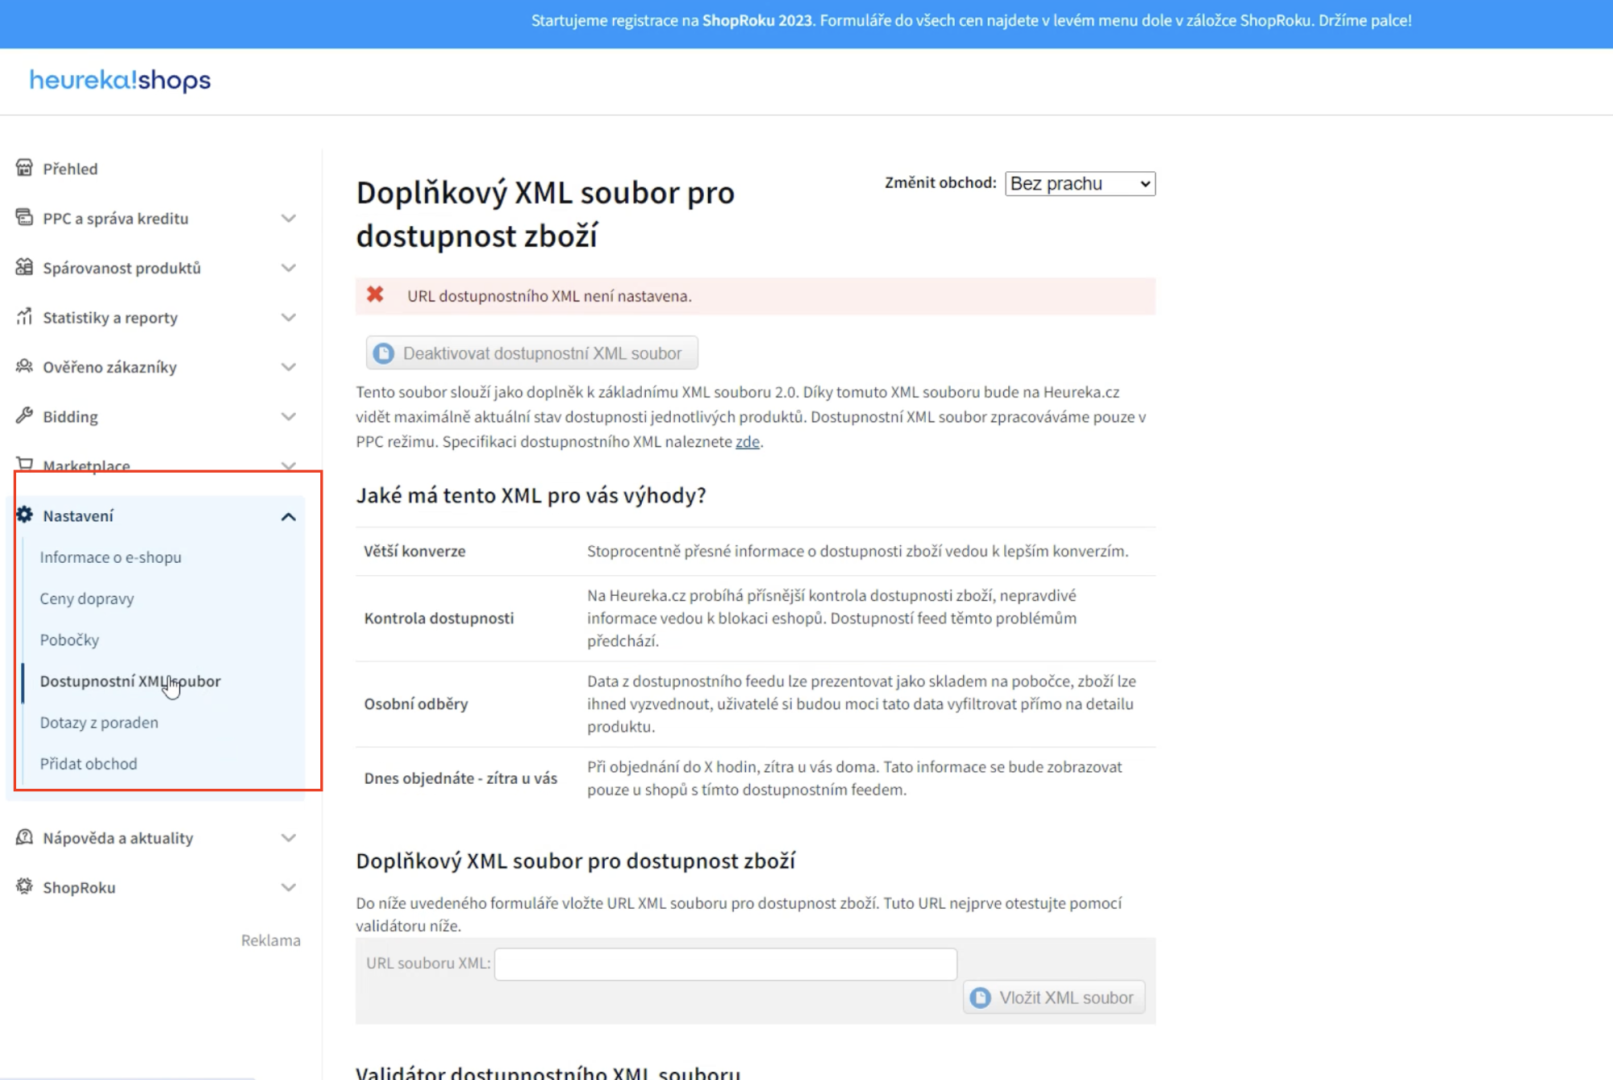Click the Nastavení gear icon
Screen dimensions: 1613x1080
click(x=24, y=515)
